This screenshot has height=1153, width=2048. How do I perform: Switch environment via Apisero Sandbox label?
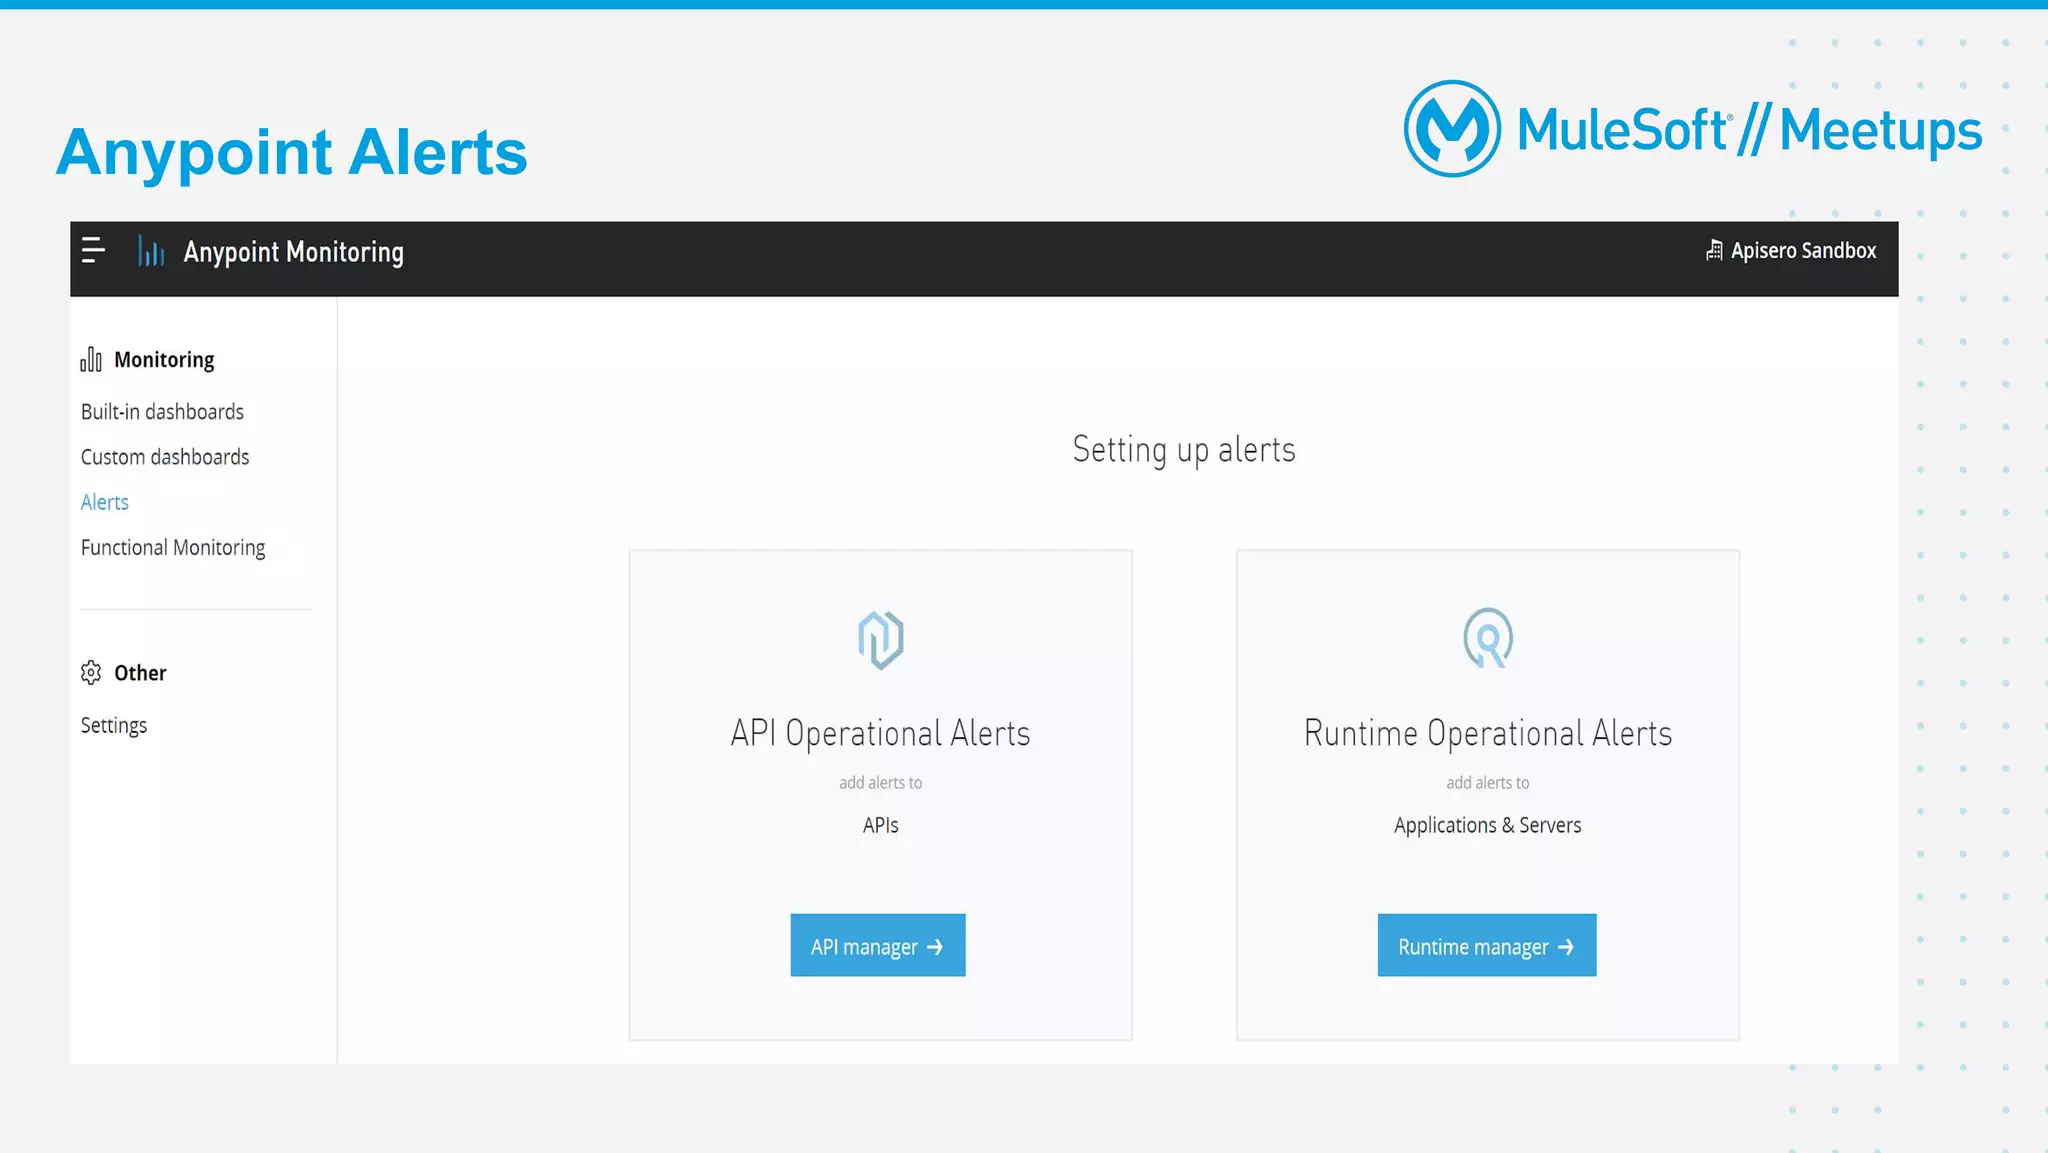point(1803,251)
